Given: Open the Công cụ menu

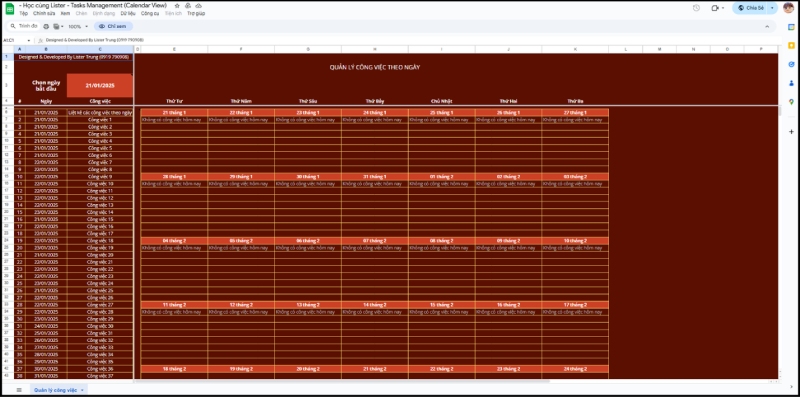Looking at the screenshot, I should pyautogui.click(x=150, y=13).
